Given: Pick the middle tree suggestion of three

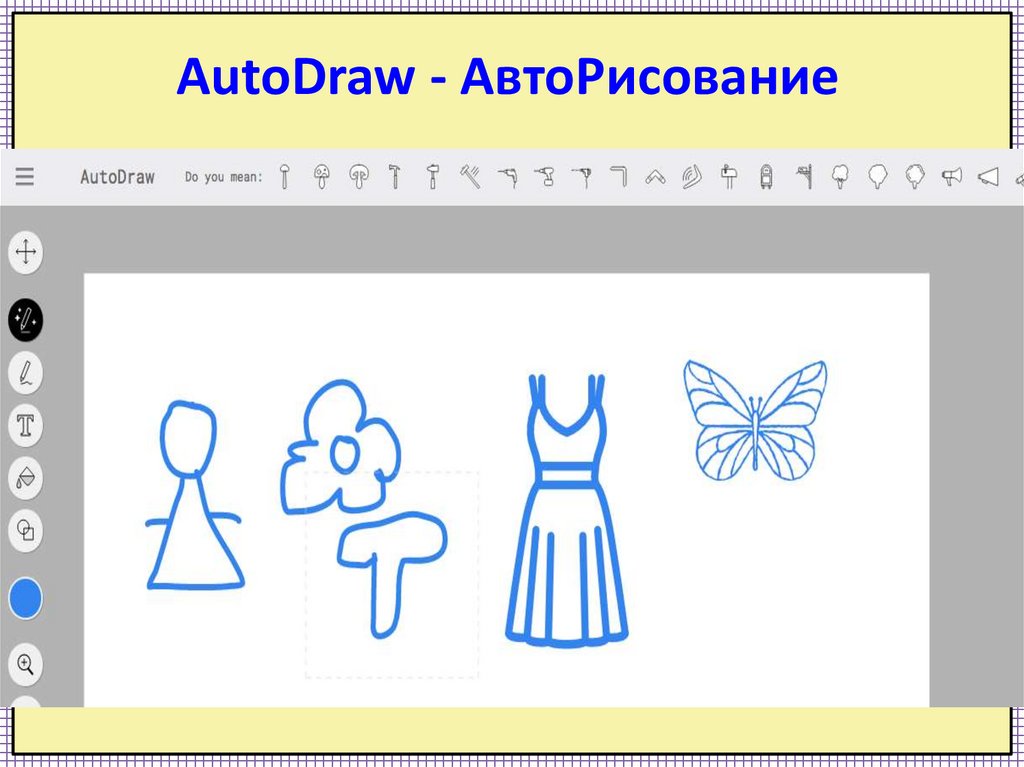Looking at the screenshot, I should [878, 177].
